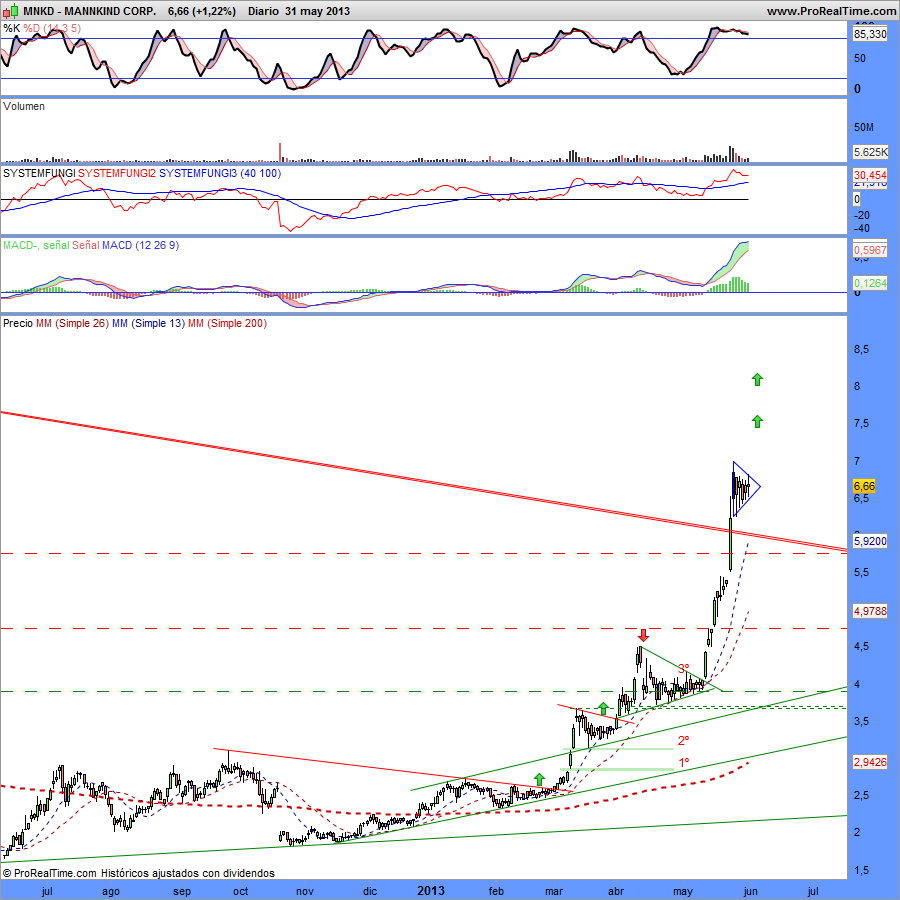This screenshot has height=900, width=900.
Task: Click the mar month marker on the time axis
Action: coord(554,891)
